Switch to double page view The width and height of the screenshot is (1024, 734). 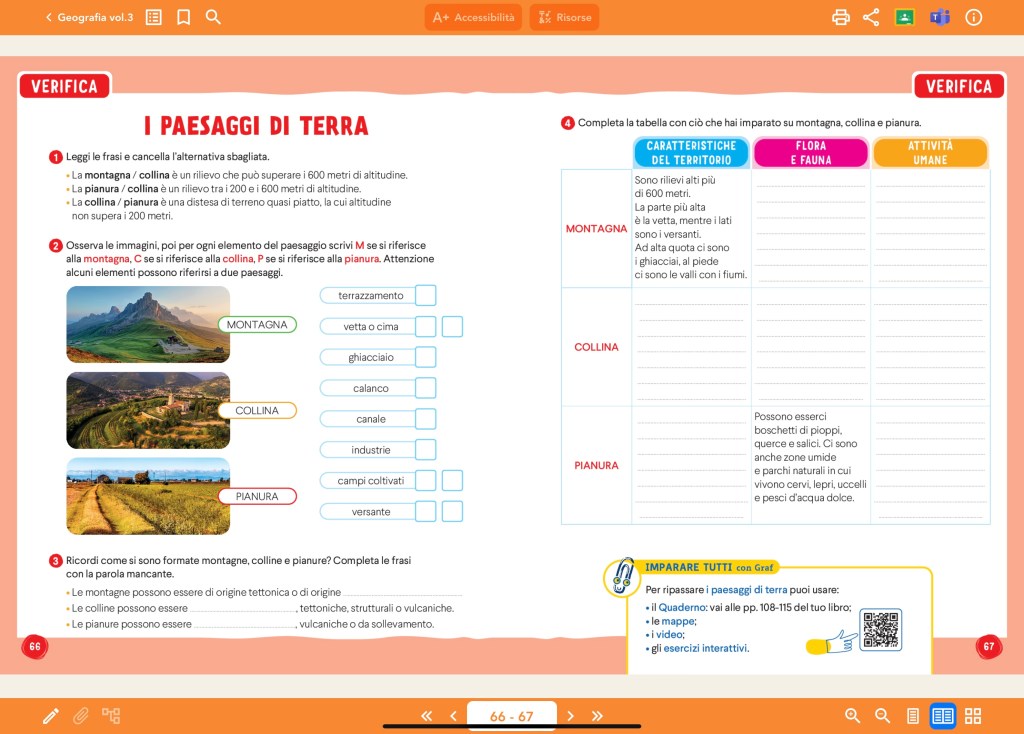(942, 716)
